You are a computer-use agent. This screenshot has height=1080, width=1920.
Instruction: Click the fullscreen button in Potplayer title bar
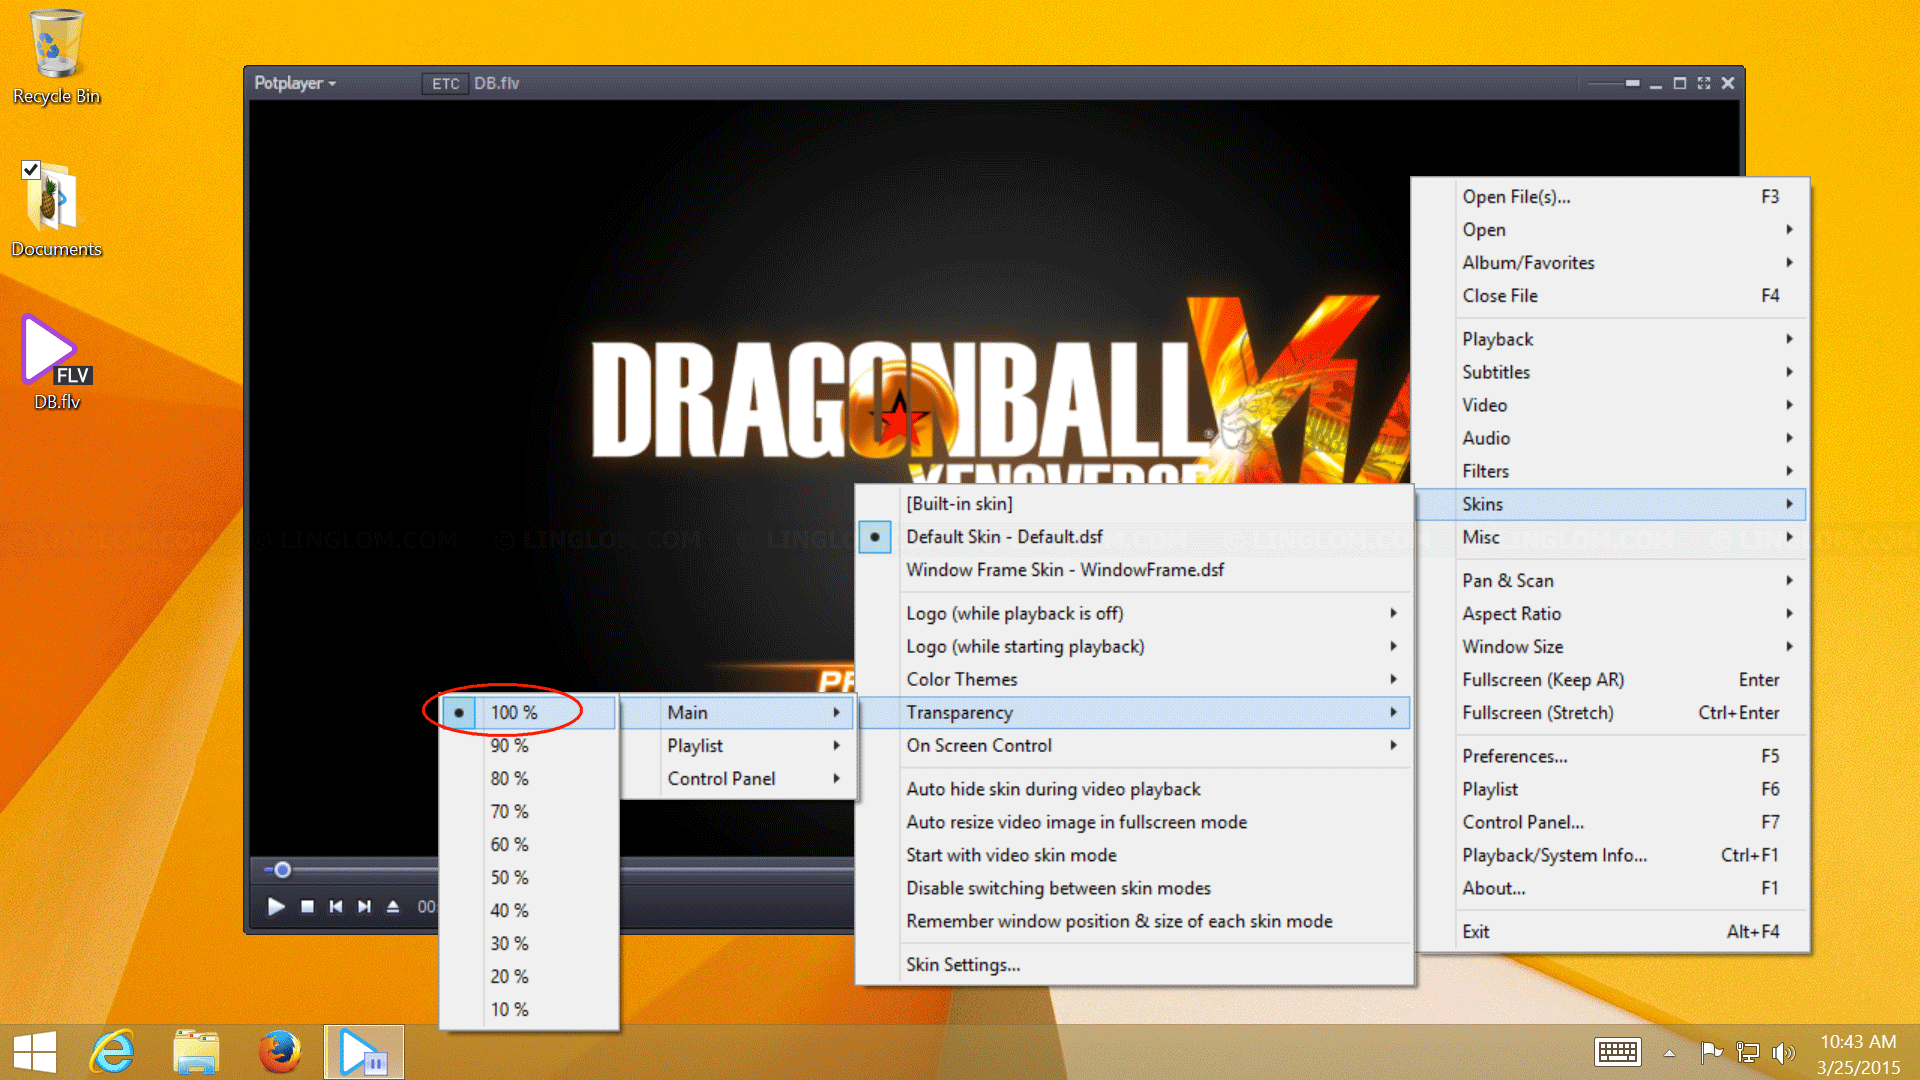(x=1704, y=83)
